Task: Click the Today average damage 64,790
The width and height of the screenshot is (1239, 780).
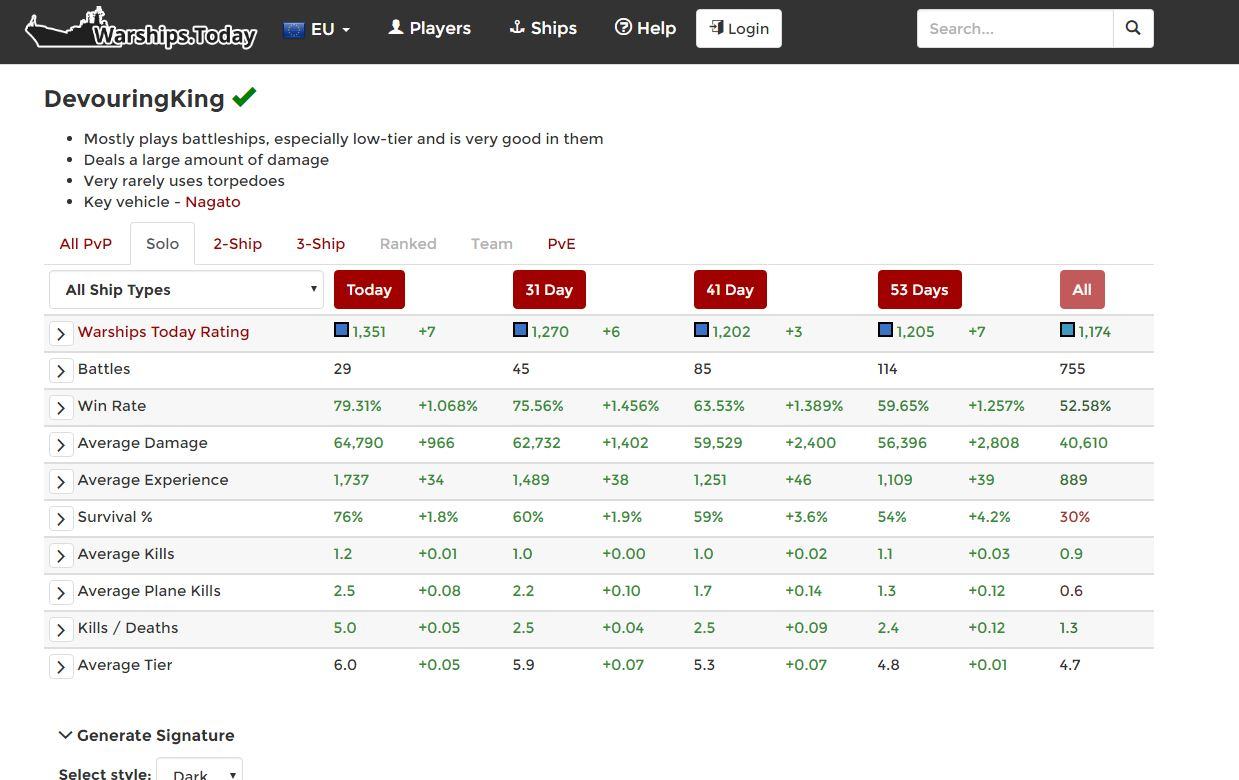Action: pyautogui.click(x=358, y=442)
